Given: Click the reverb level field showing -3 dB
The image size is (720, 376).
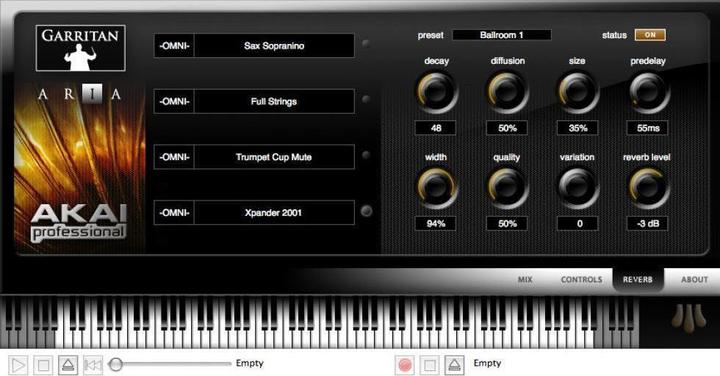Looking at the screenshot, I should point(647,224).
